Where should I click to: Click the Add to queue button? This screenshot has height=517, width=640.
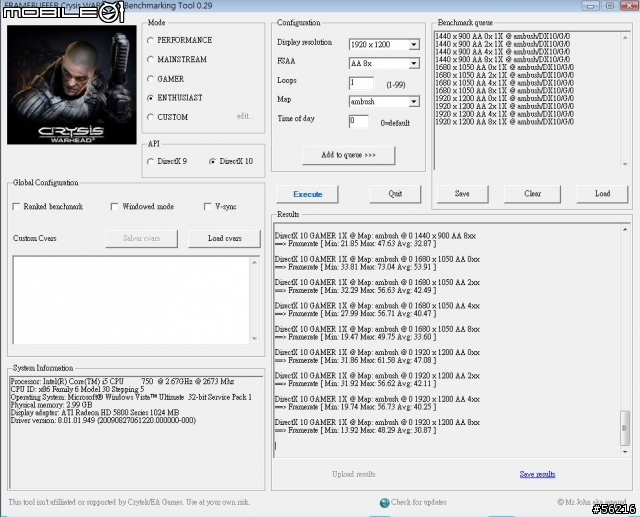349,155
